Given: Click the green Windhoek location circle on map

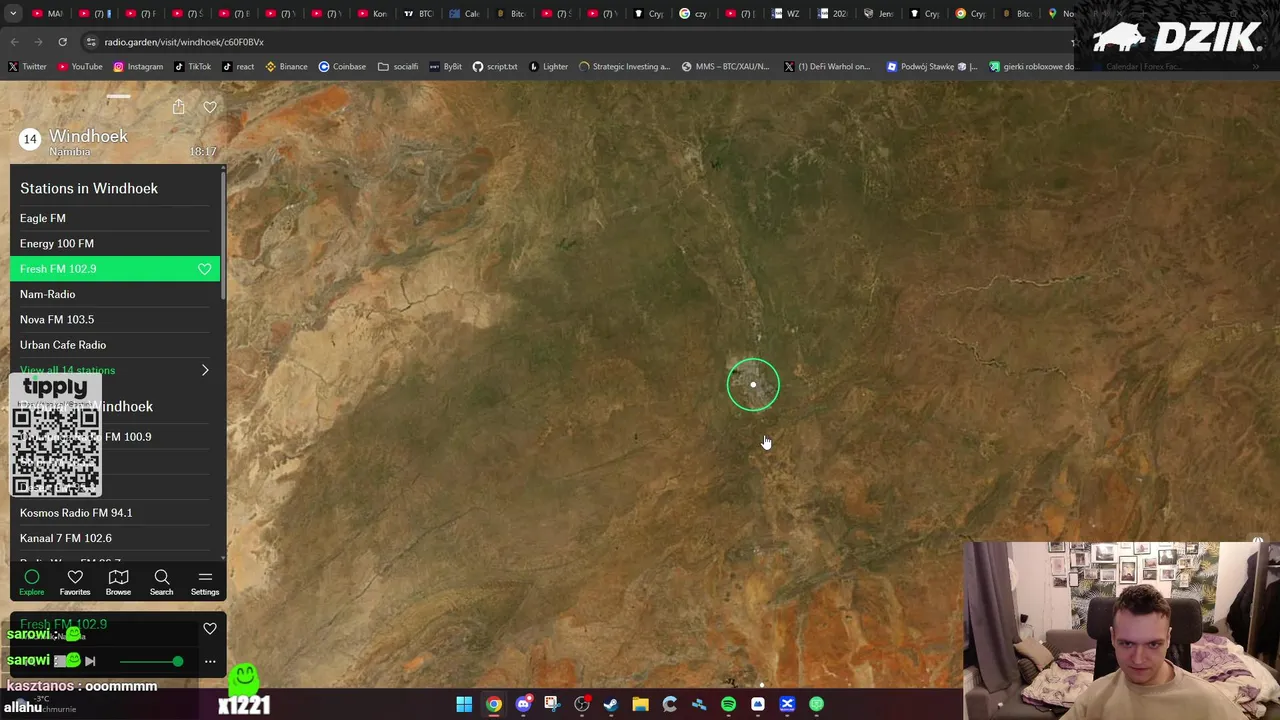Looking at the screenshot, I should pos(753,385).
